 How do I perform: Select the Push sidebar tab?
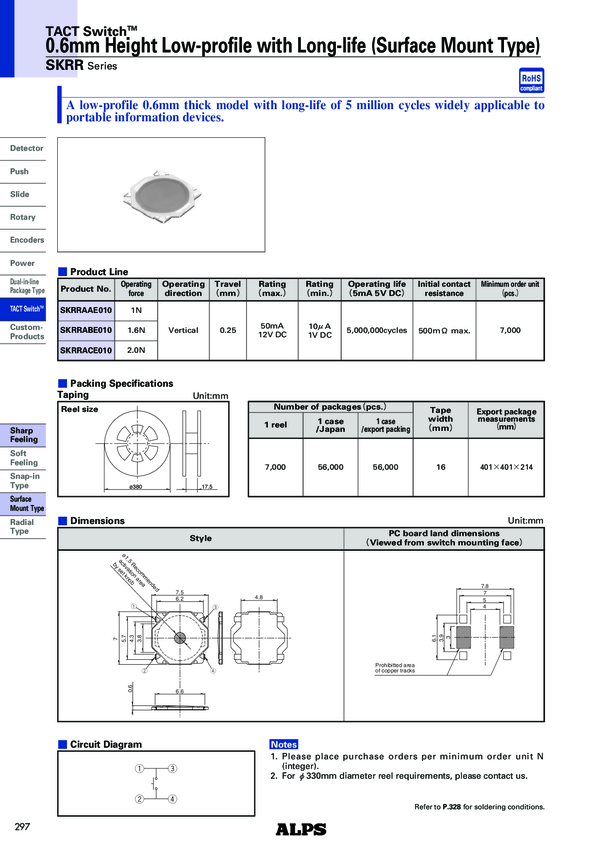coord(23,171)
